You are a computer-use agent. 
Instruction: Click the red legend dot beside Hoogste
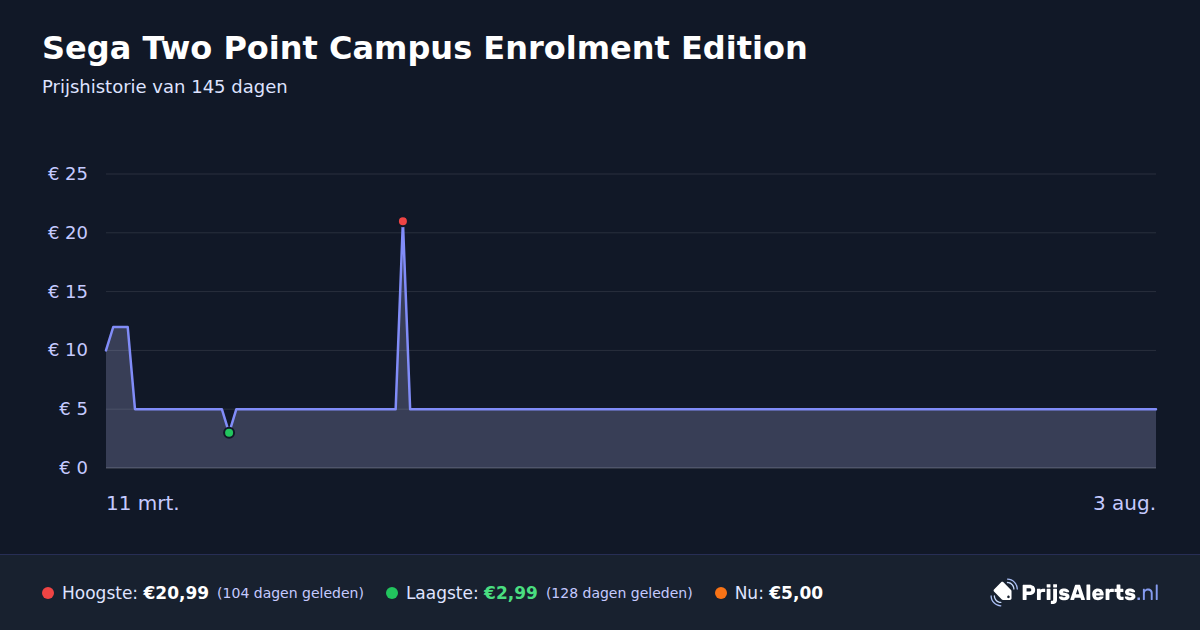tap(48, 593)
